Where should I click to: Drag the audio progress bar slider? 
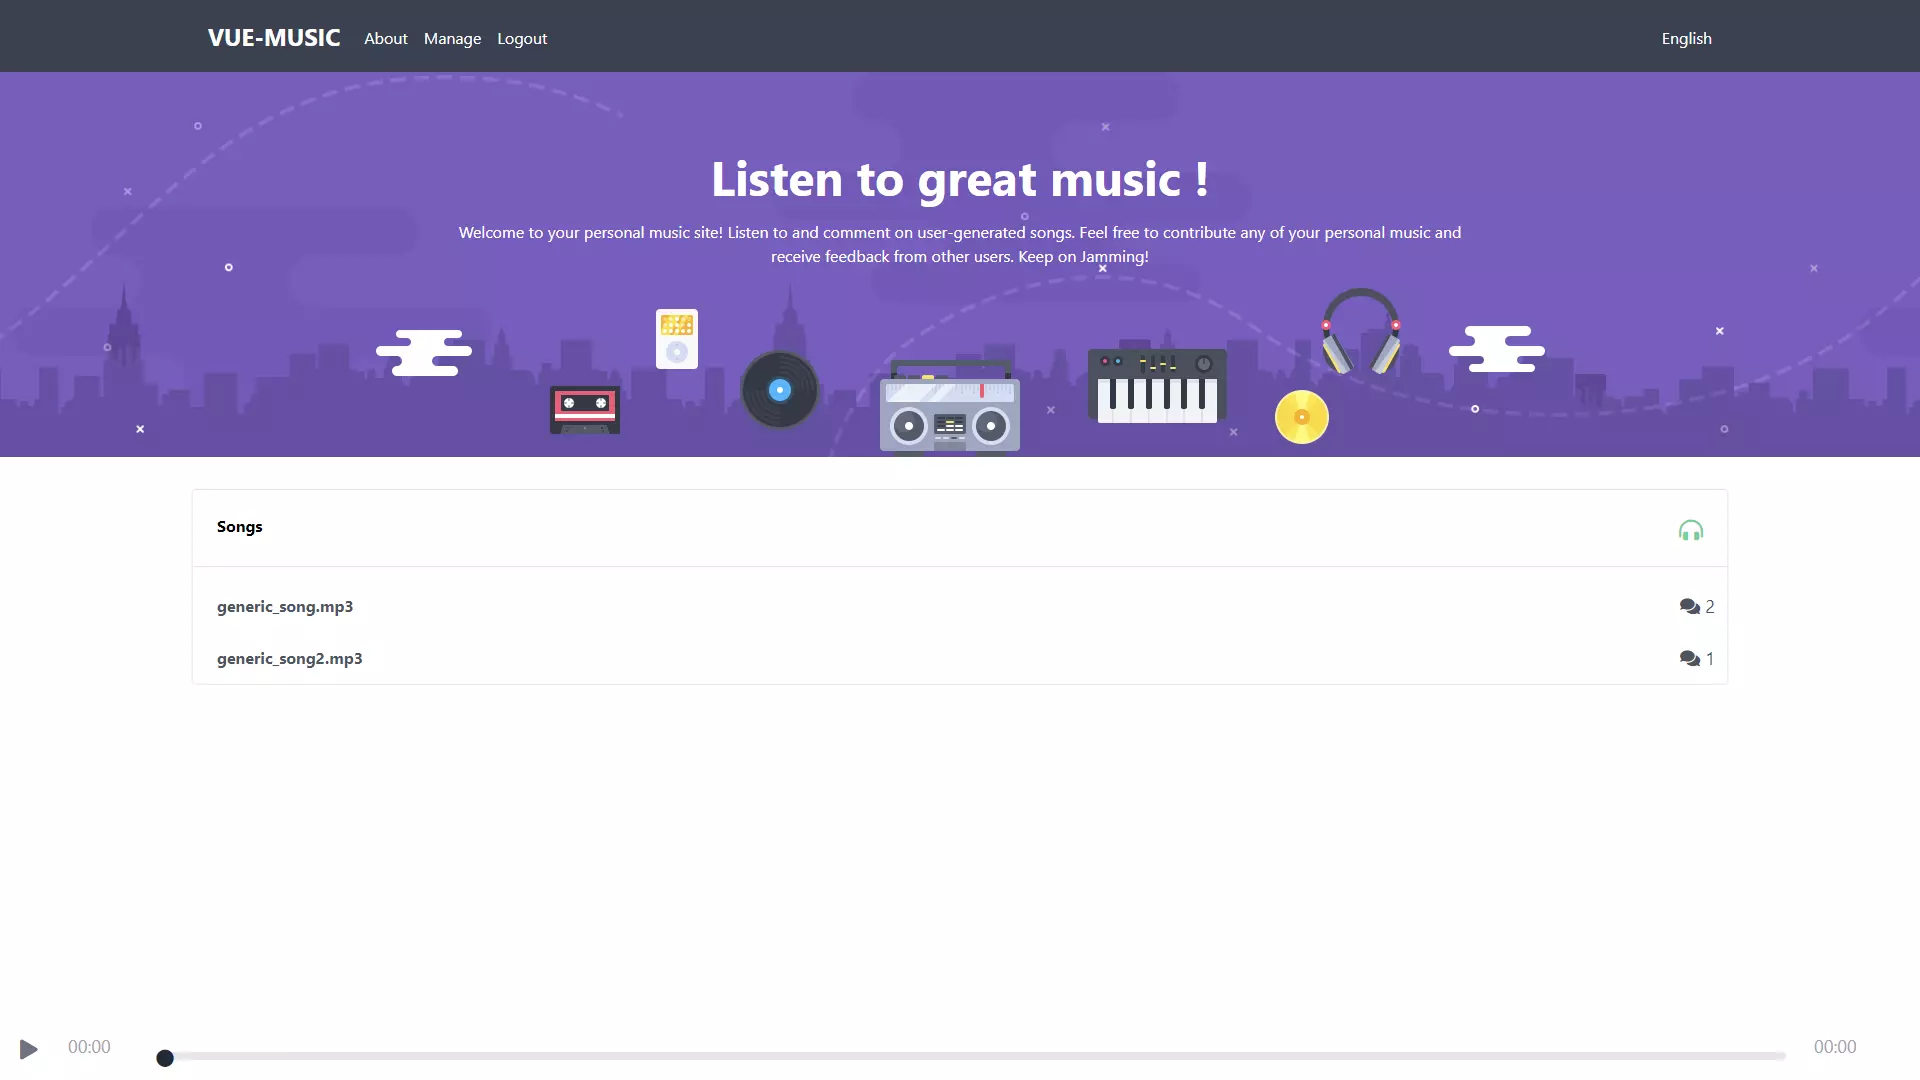(164, 1058)
